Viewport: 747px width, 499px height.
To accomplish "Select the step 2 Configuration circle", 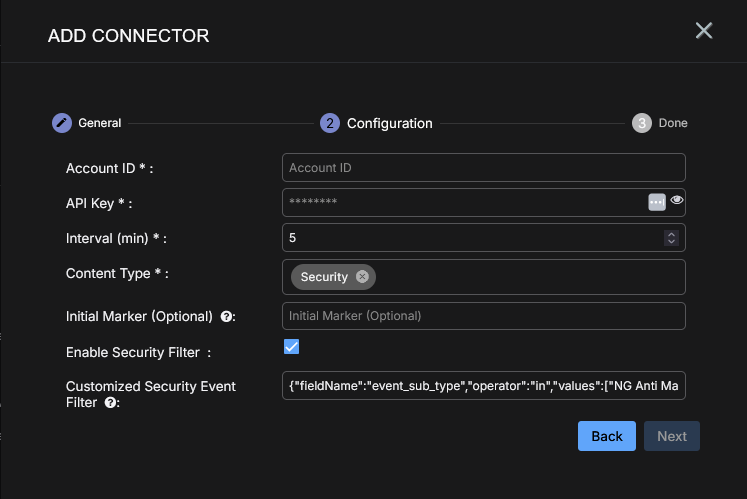I will (329, 123).
